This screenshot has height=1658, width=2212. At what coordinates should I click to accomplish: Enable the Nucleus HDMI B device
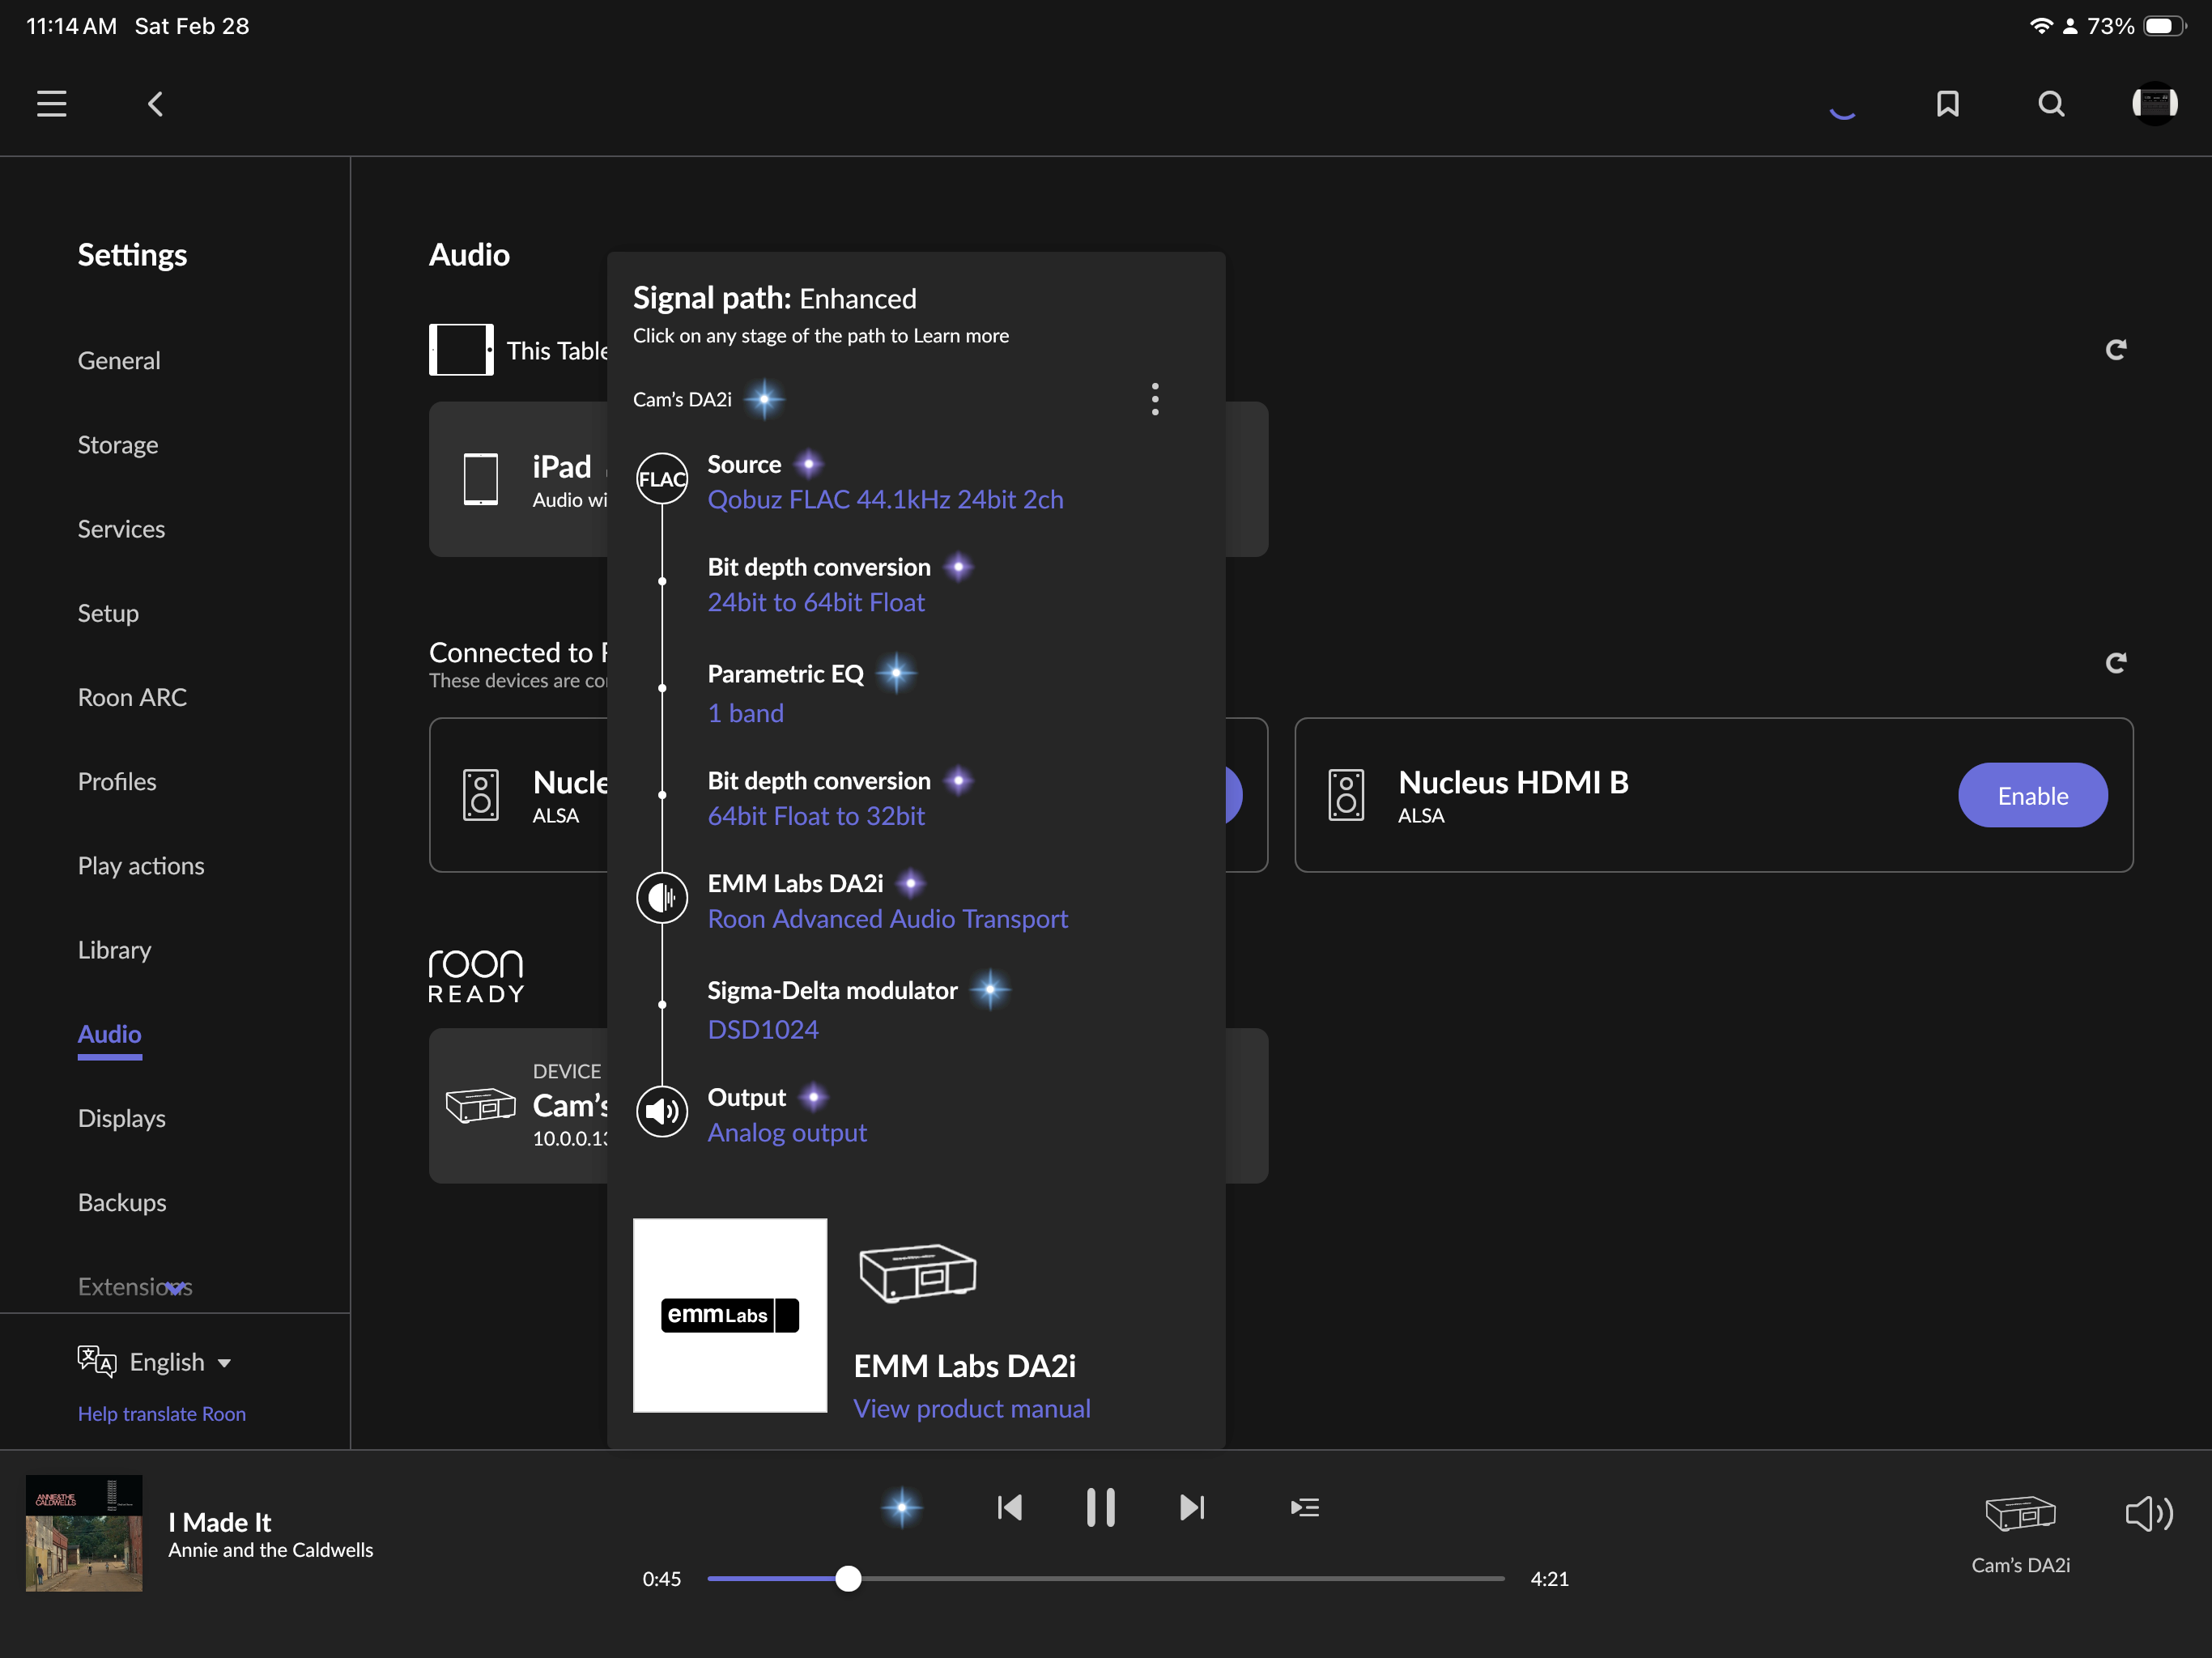2032,796
